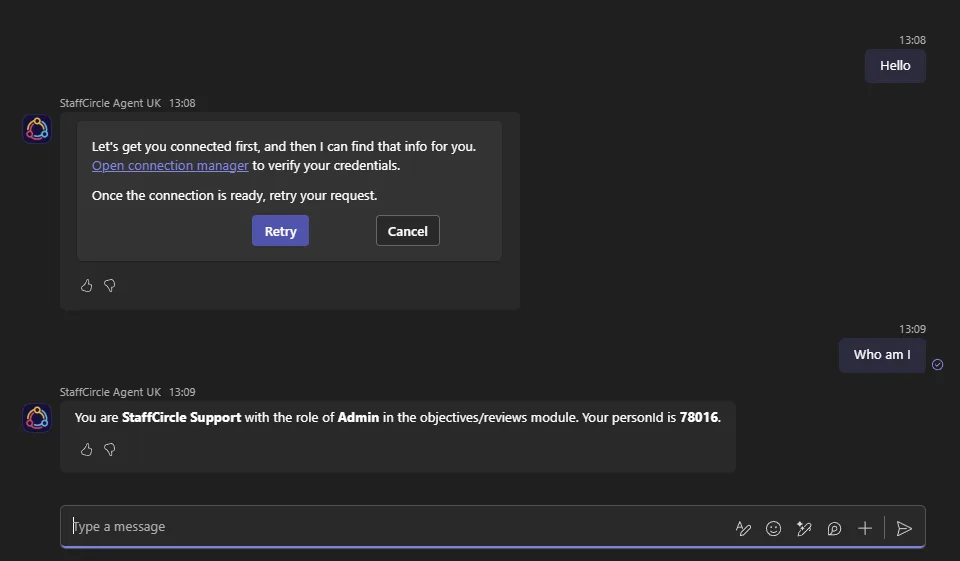The width and height of the screenshot is (960, 561).
Task: Thumbs down the StaffCircle Support reply
Action: click(110, 450)
